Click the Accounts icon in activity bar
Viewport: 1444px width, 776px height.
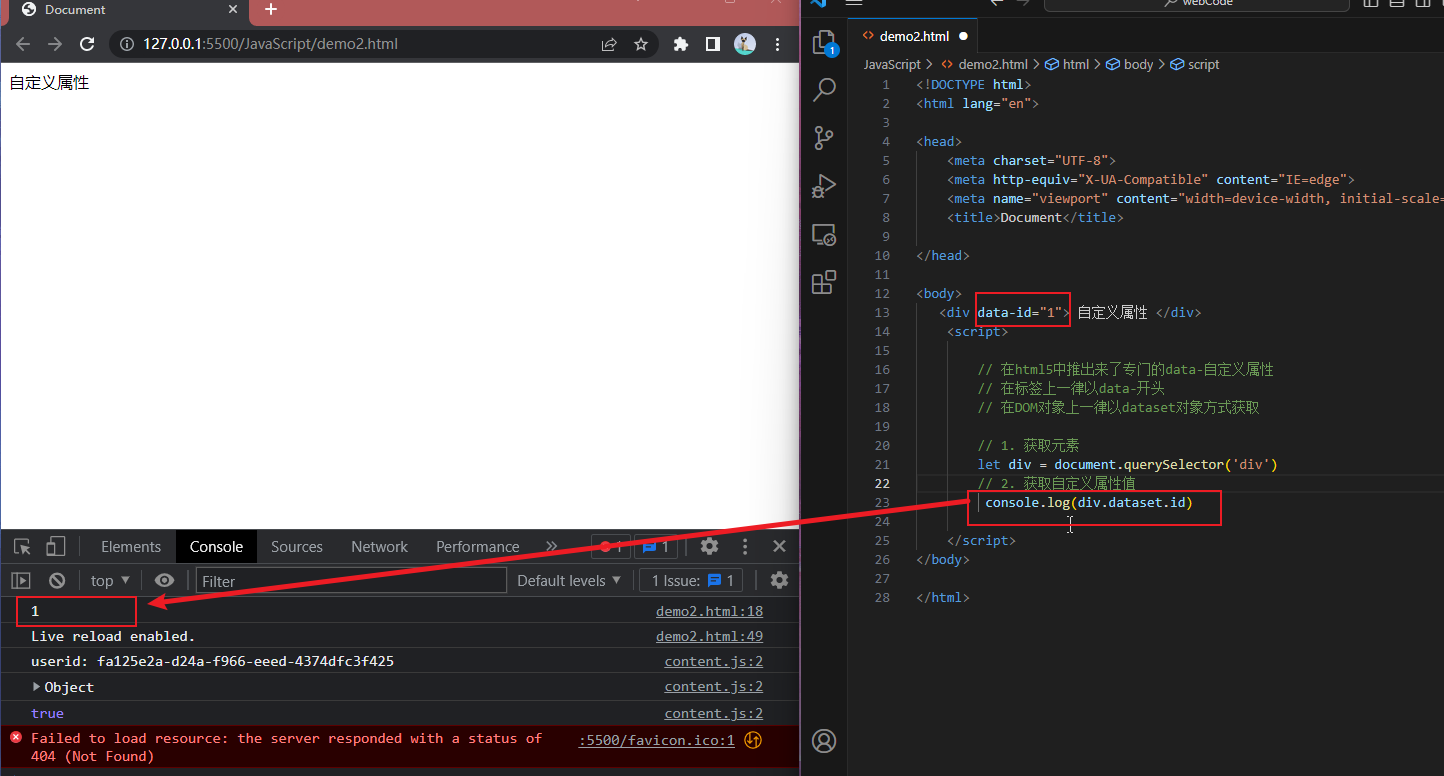[x=824, y=741]
